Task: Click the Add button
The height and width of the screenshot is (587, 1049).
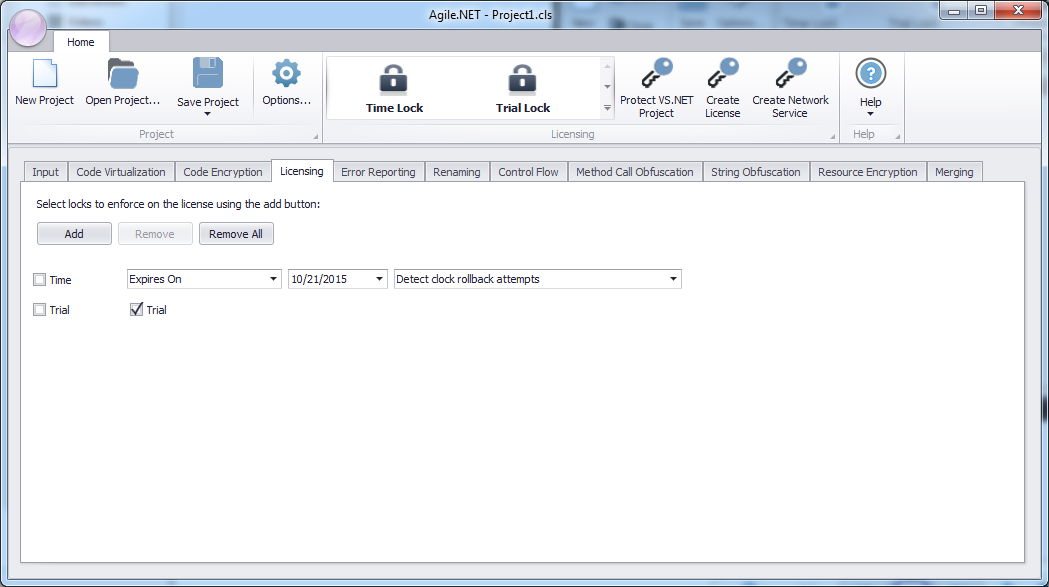Action: 74,233
